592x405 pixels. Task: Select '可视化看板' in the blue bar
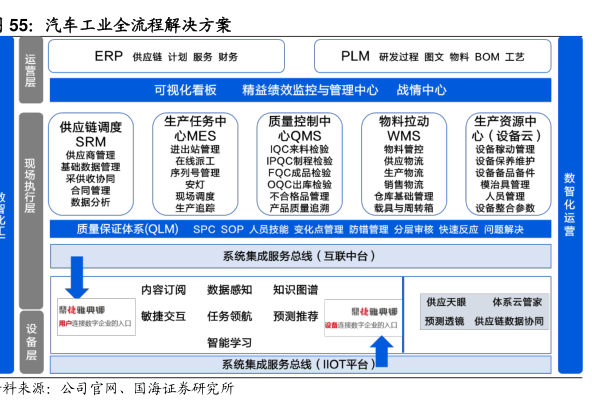point(185,90)
